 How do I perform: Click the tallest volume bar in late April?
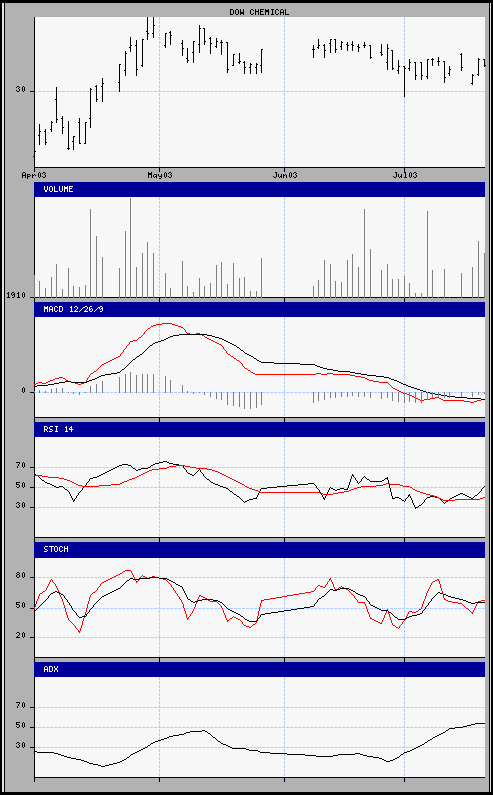130,247
